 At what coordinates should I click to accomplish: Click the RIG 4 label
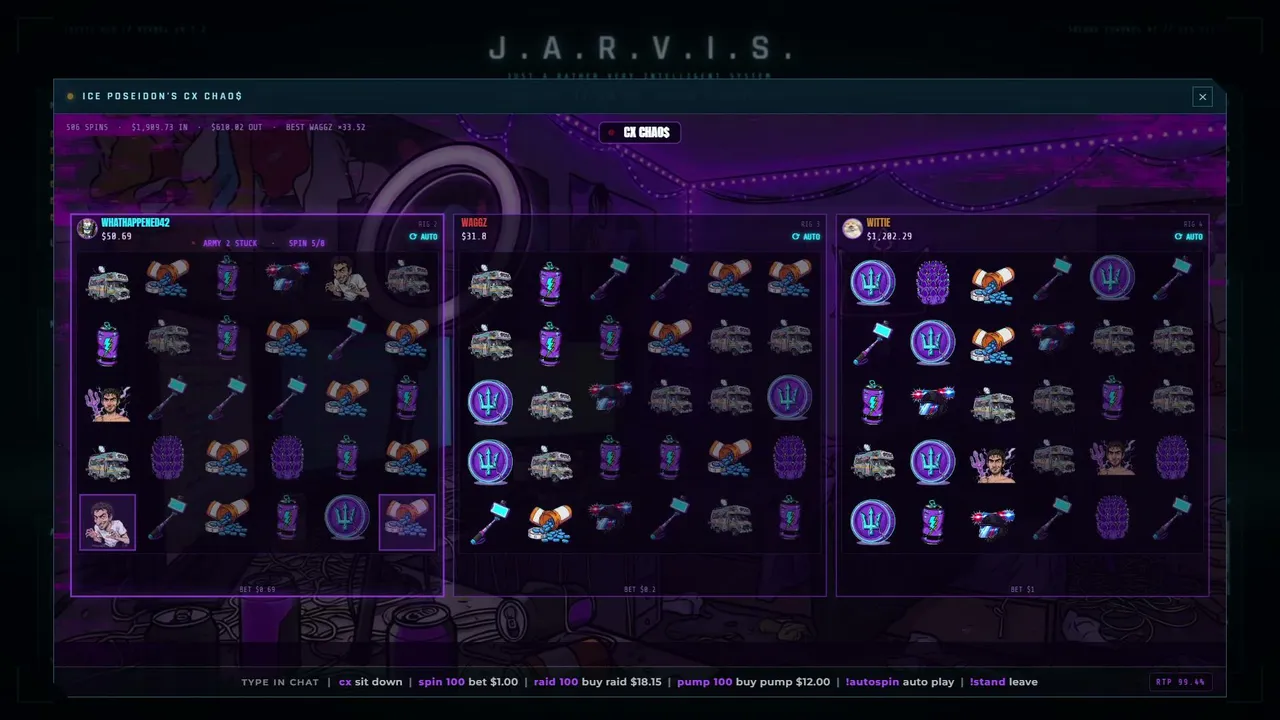[x=1193, y=224]
